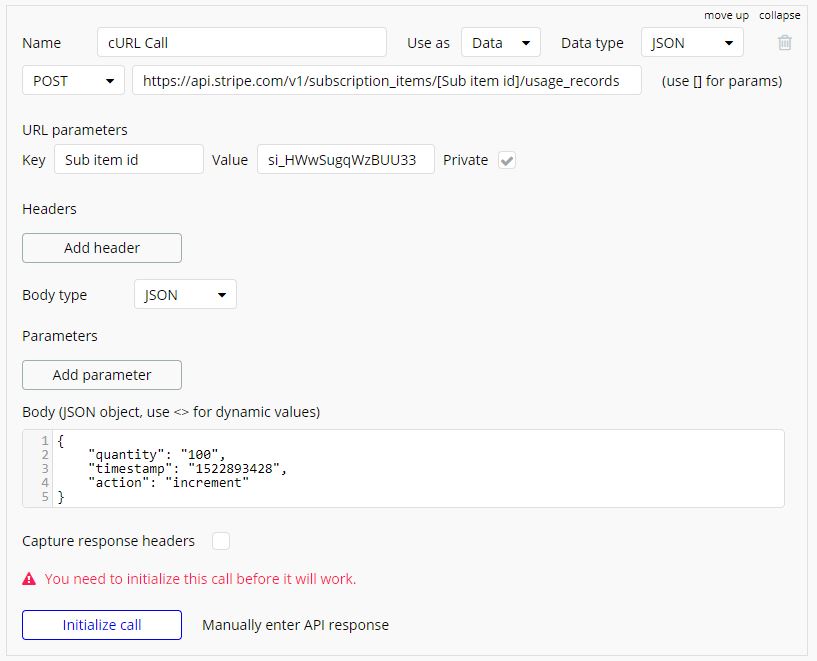The width and height of the screenshot is (817, 661).
Task: Click the move up link
Action: click(726, 16)
